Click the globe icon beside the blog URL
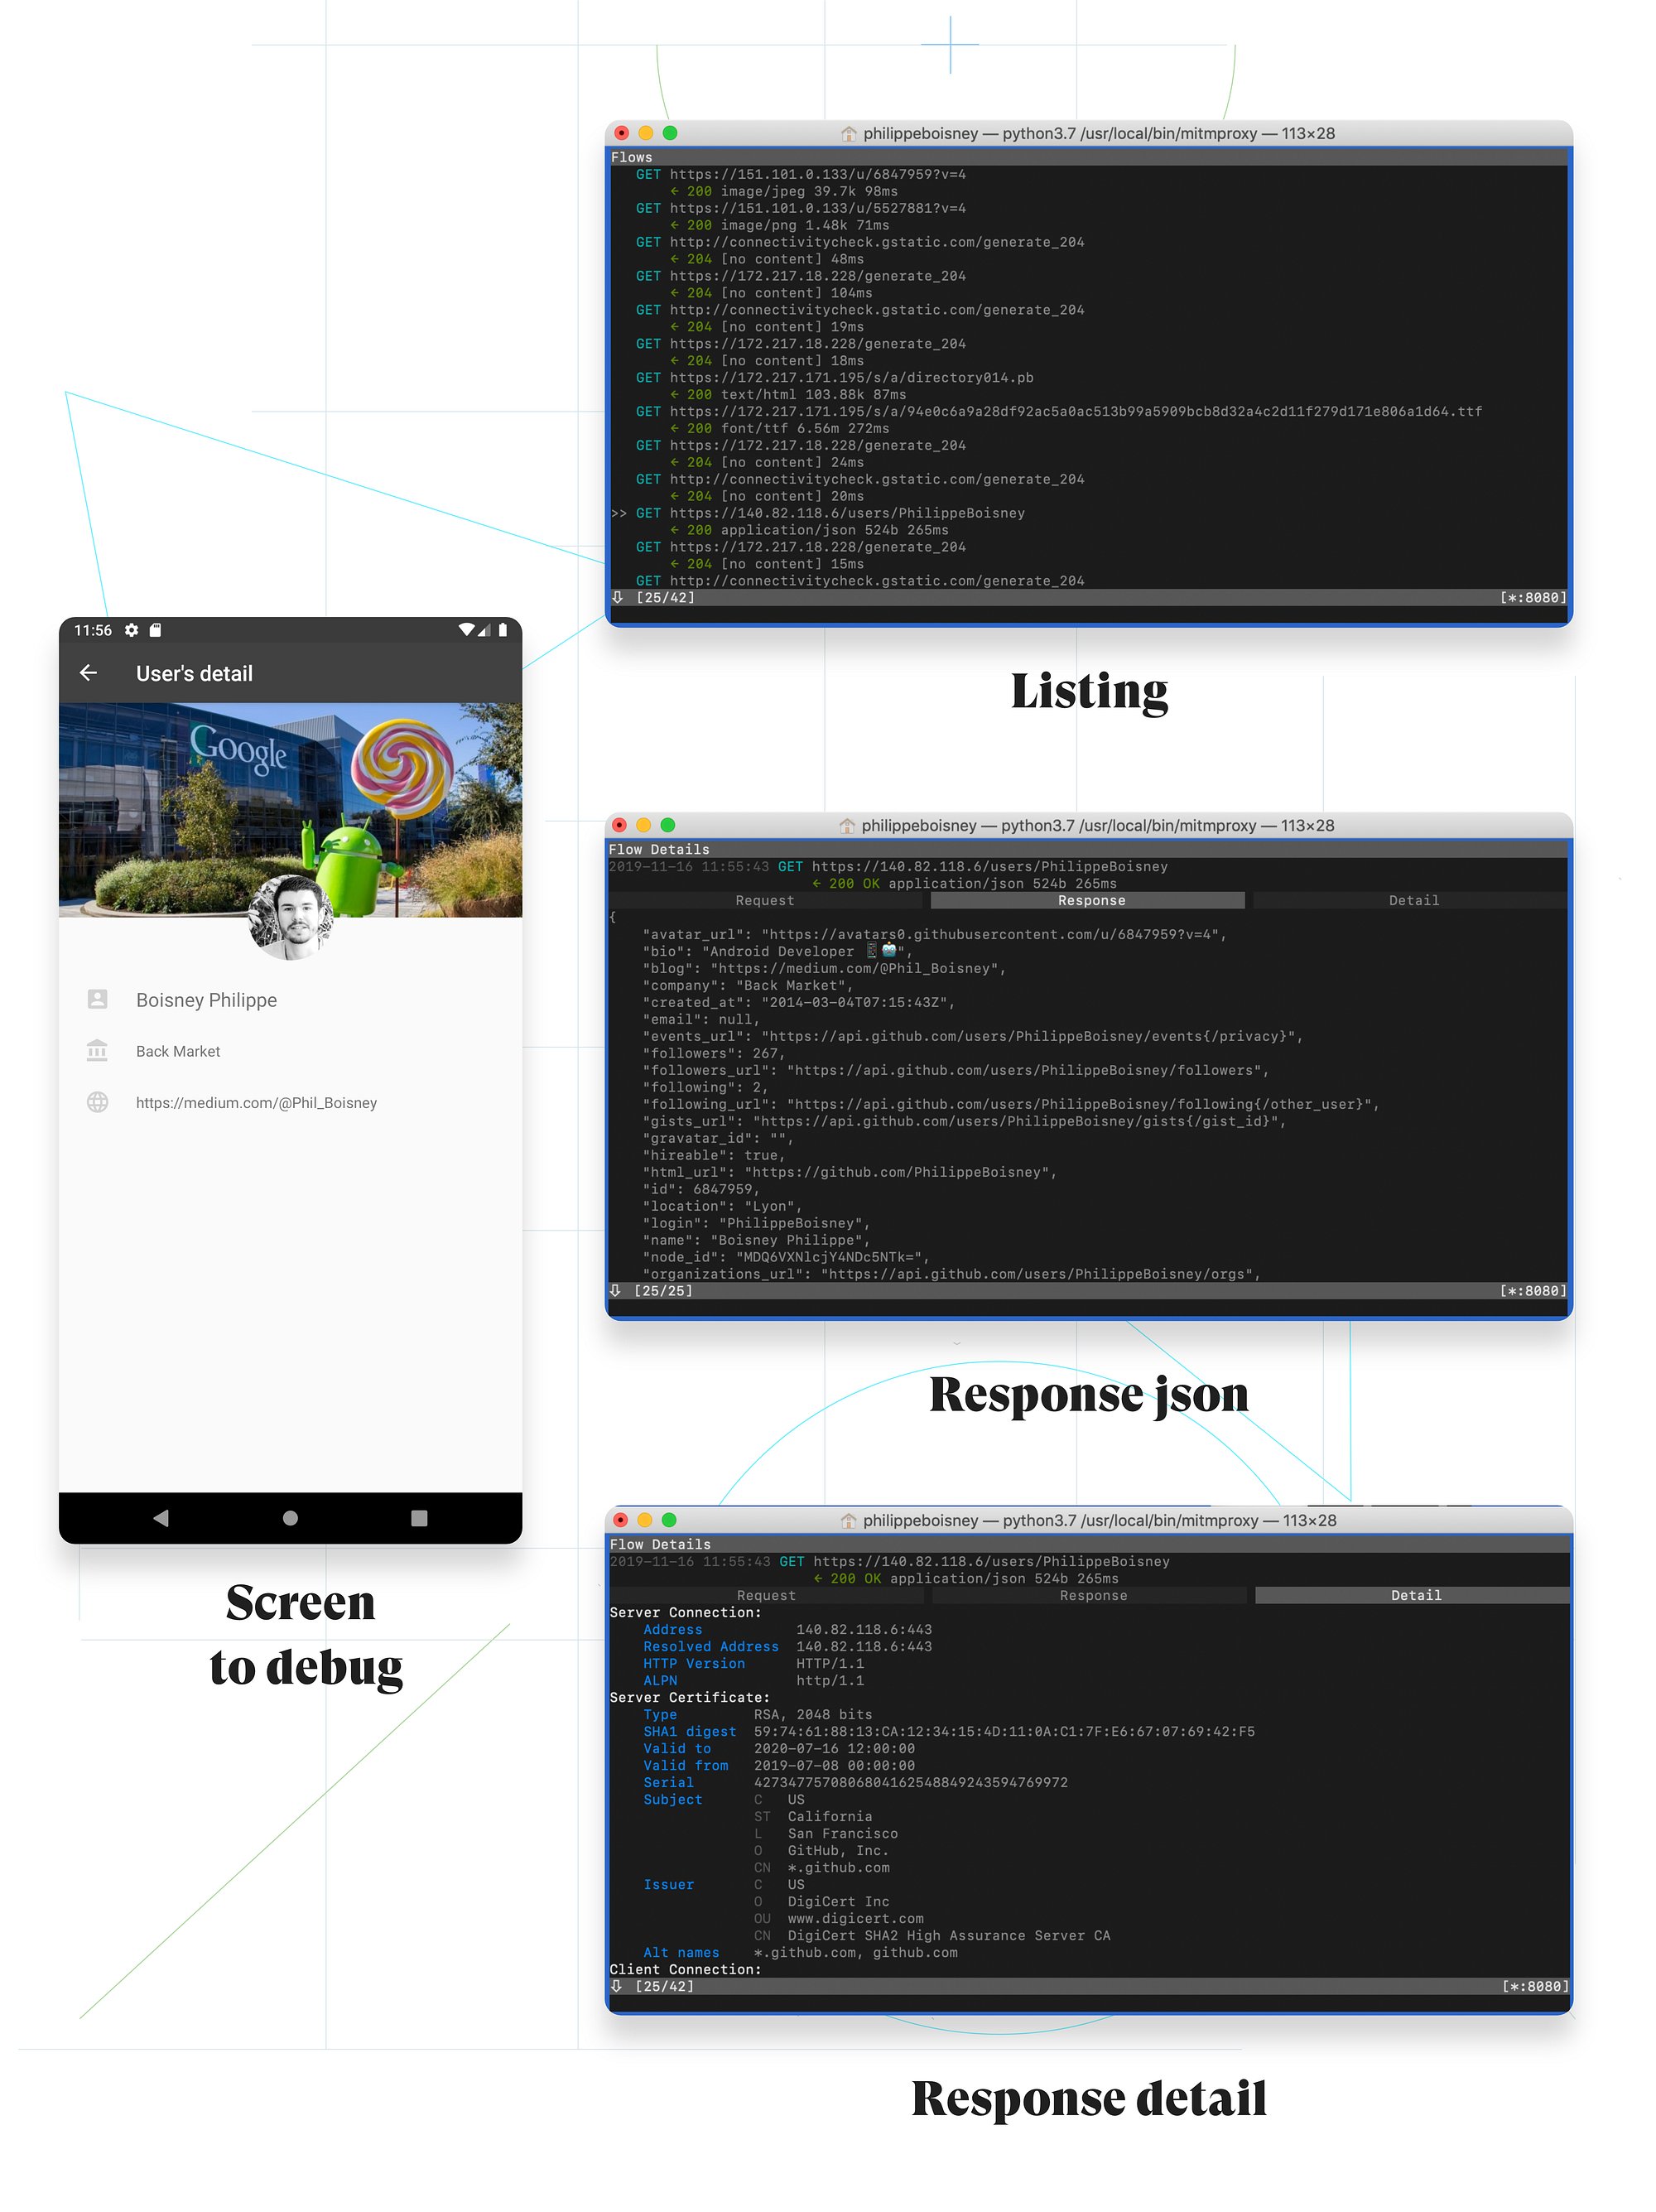1656x2212 pixels. 97,1102
